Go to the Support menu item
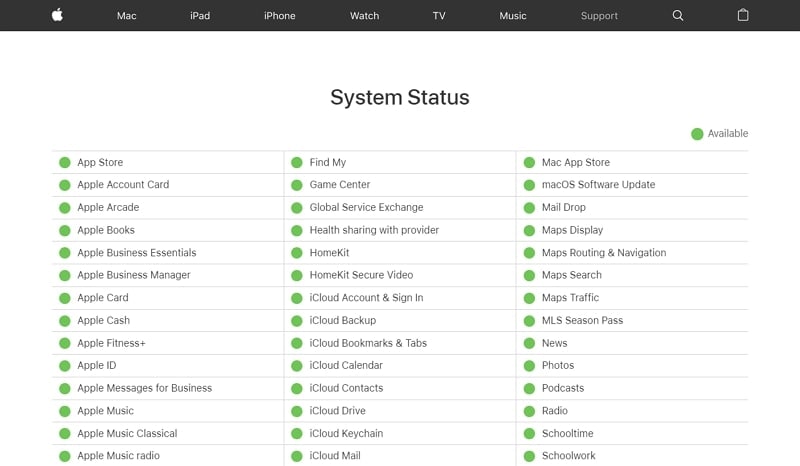The height and width of the screenshot is (466, 800). click(x=599, y=16)
